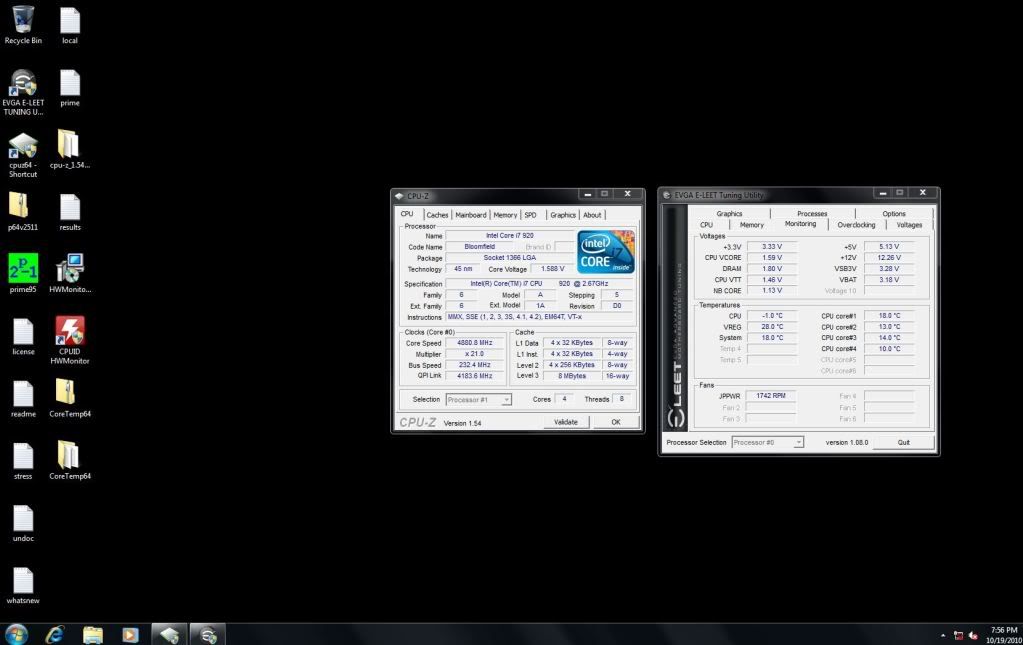Switch to the SPD tab in CPU-Z

click(530, 215)
